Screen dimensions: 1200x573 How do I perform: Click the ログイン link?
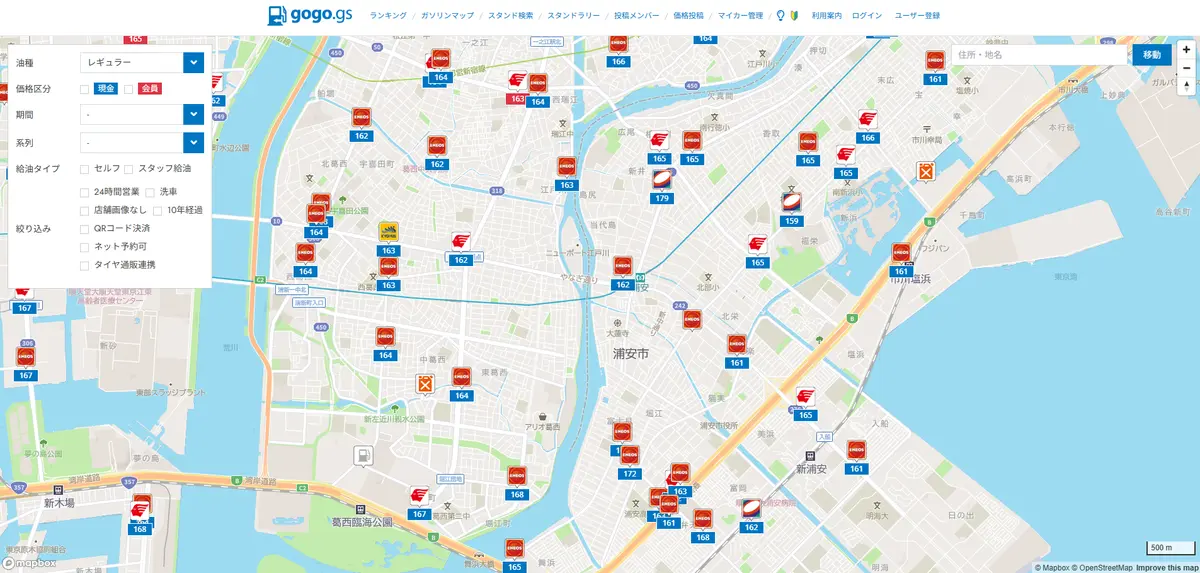(x=867, y=16)
